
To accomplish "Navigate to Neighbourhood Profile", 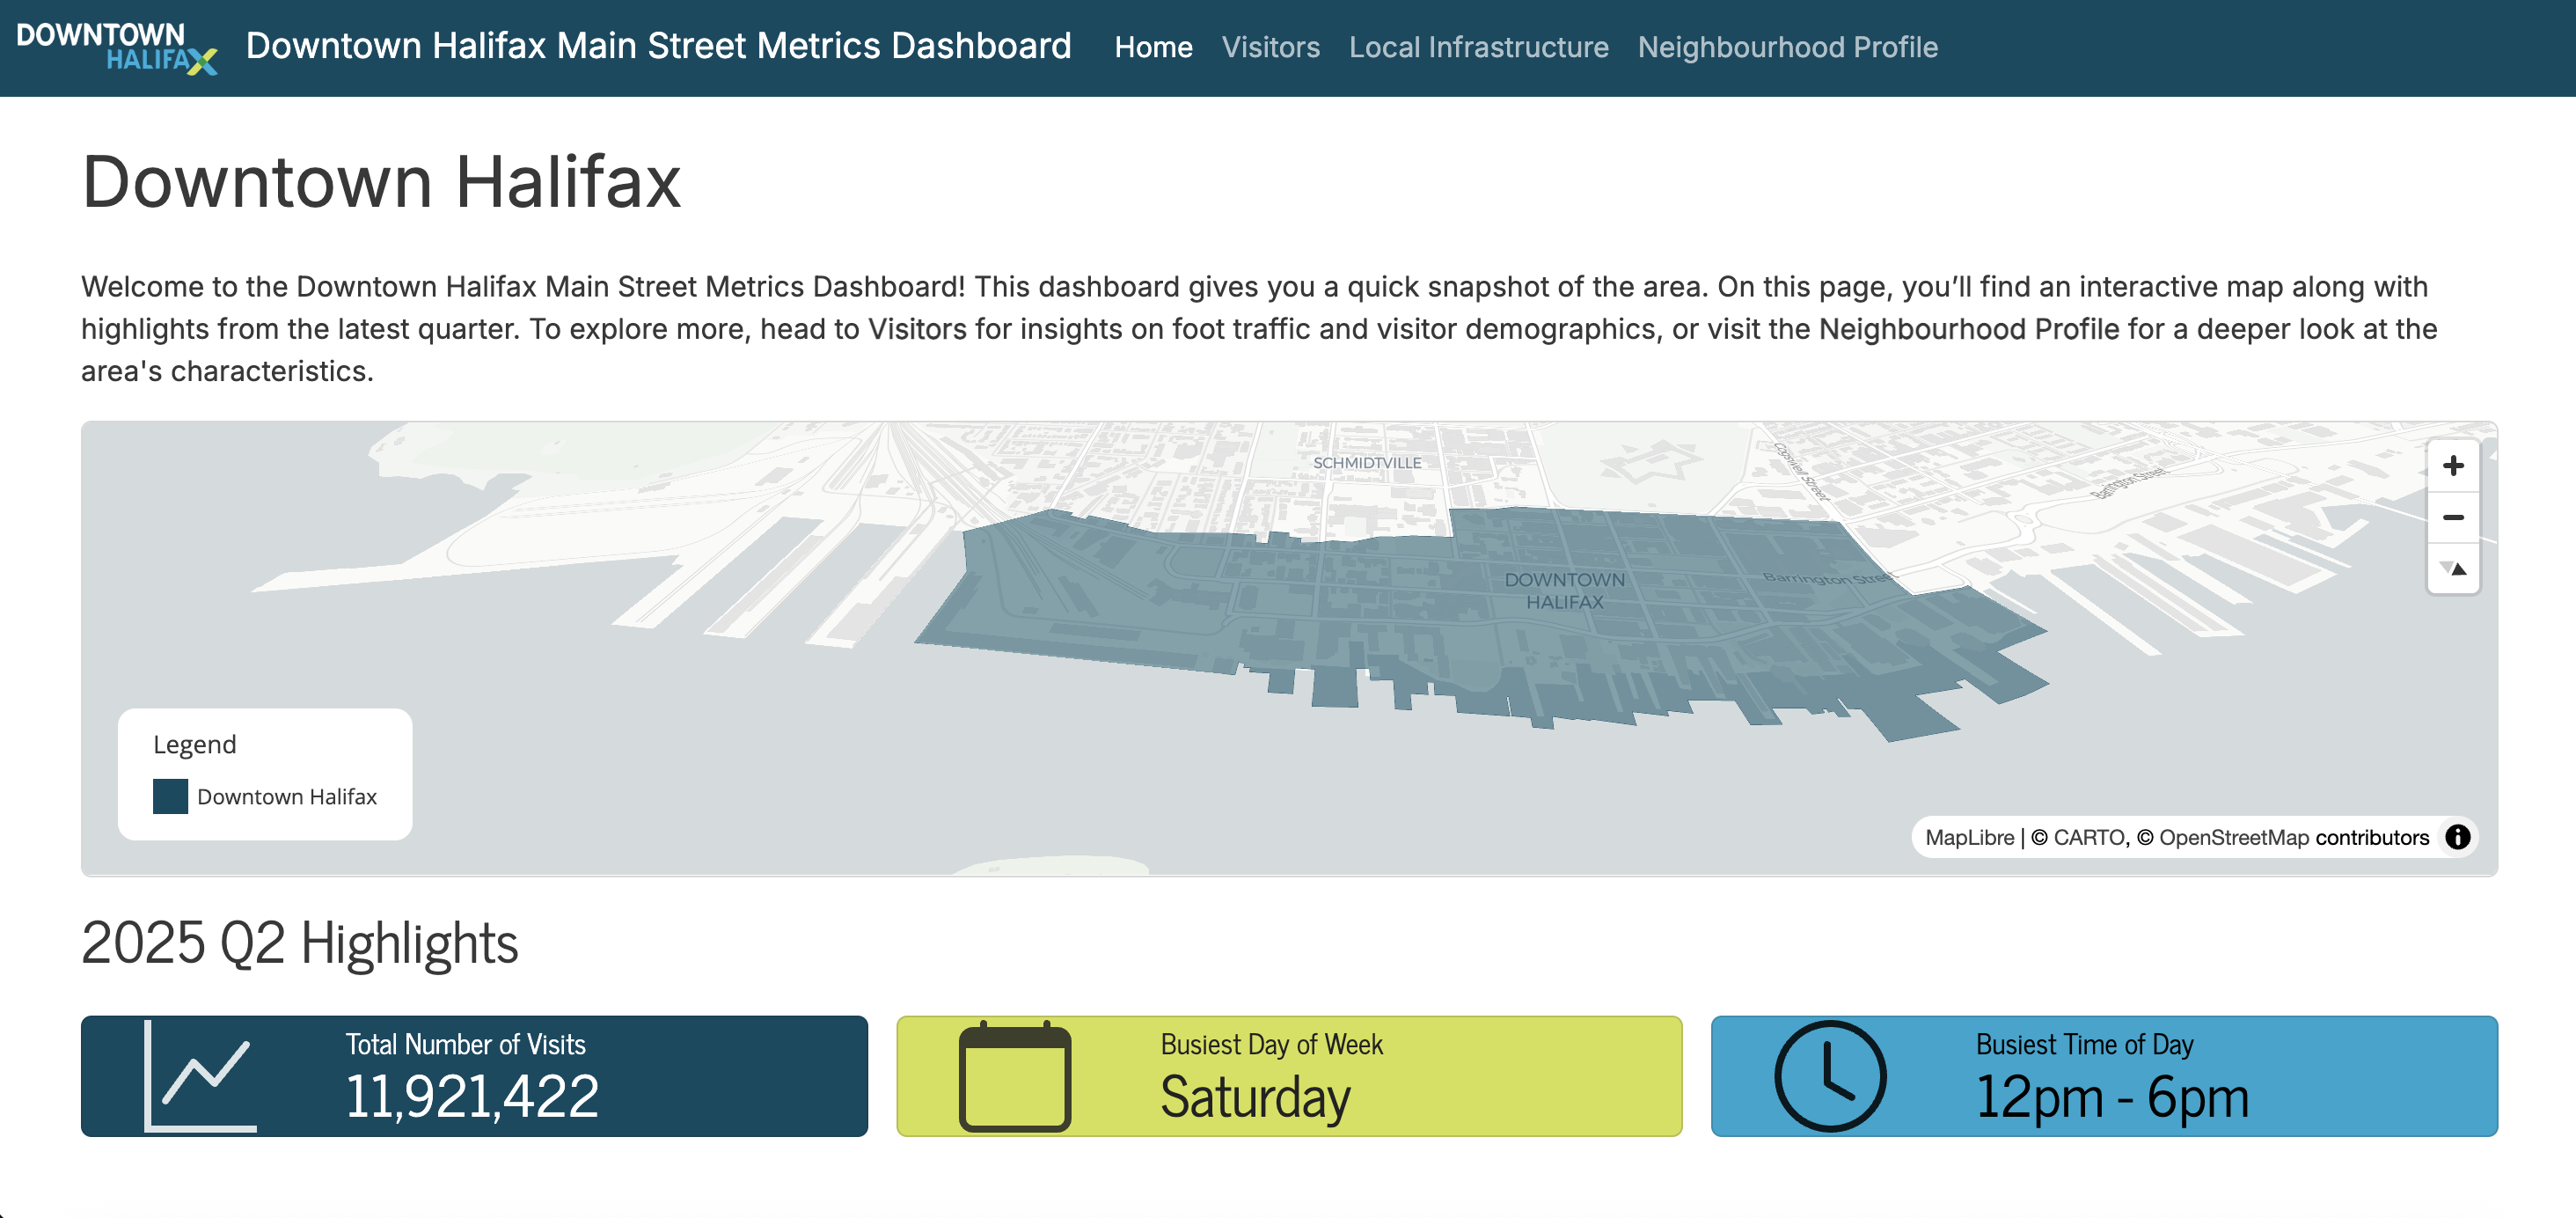I will 1787,47.
